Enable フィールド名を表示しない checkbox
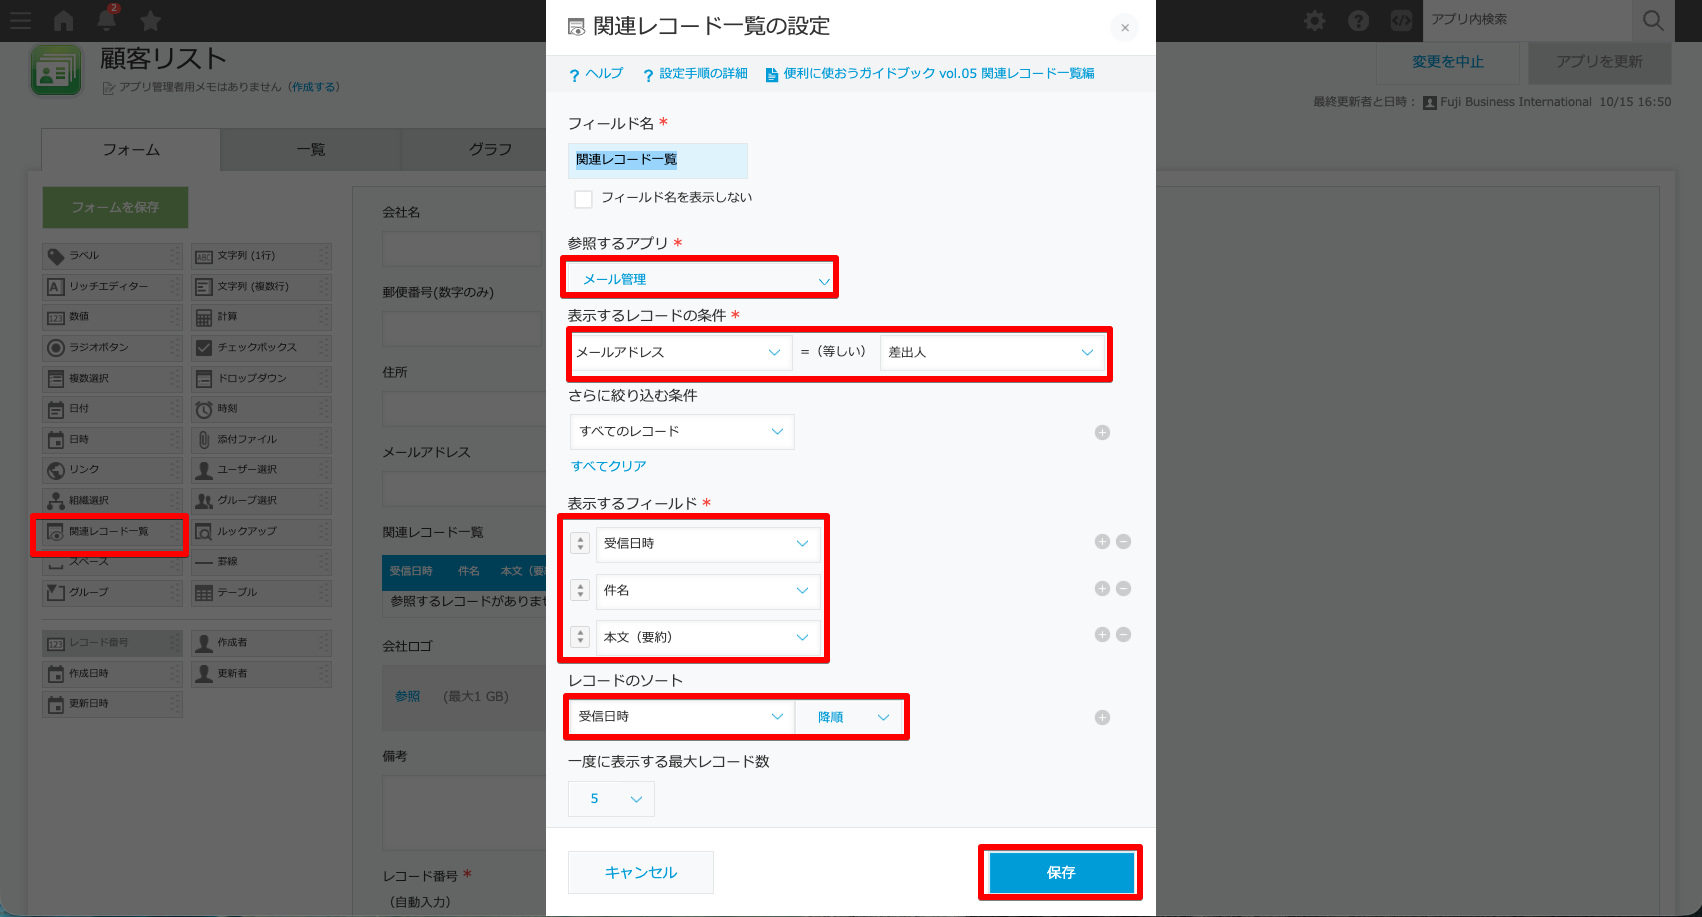Image resolution: width=1702 pixels, height=917 pixels. pyautogui.click(x=584, y=199)
